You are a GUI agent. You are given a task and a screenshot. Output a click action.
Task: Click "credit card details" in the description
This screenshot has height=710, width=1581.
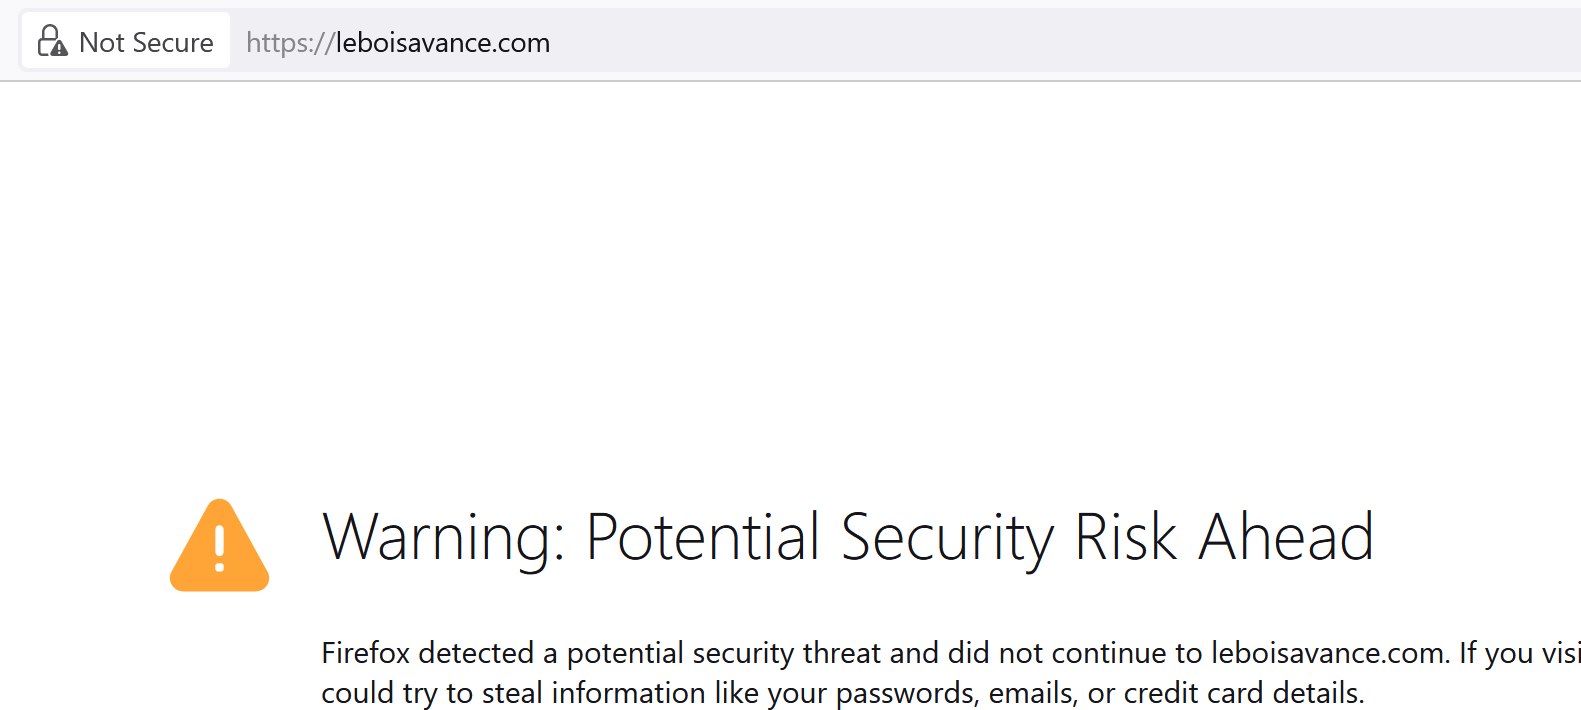click(1243, 693)
